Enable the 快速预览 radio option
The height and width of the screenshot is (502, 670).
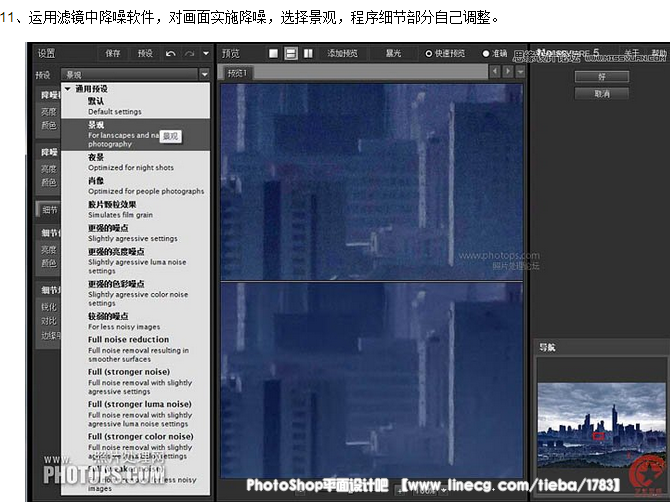[445, 53]
